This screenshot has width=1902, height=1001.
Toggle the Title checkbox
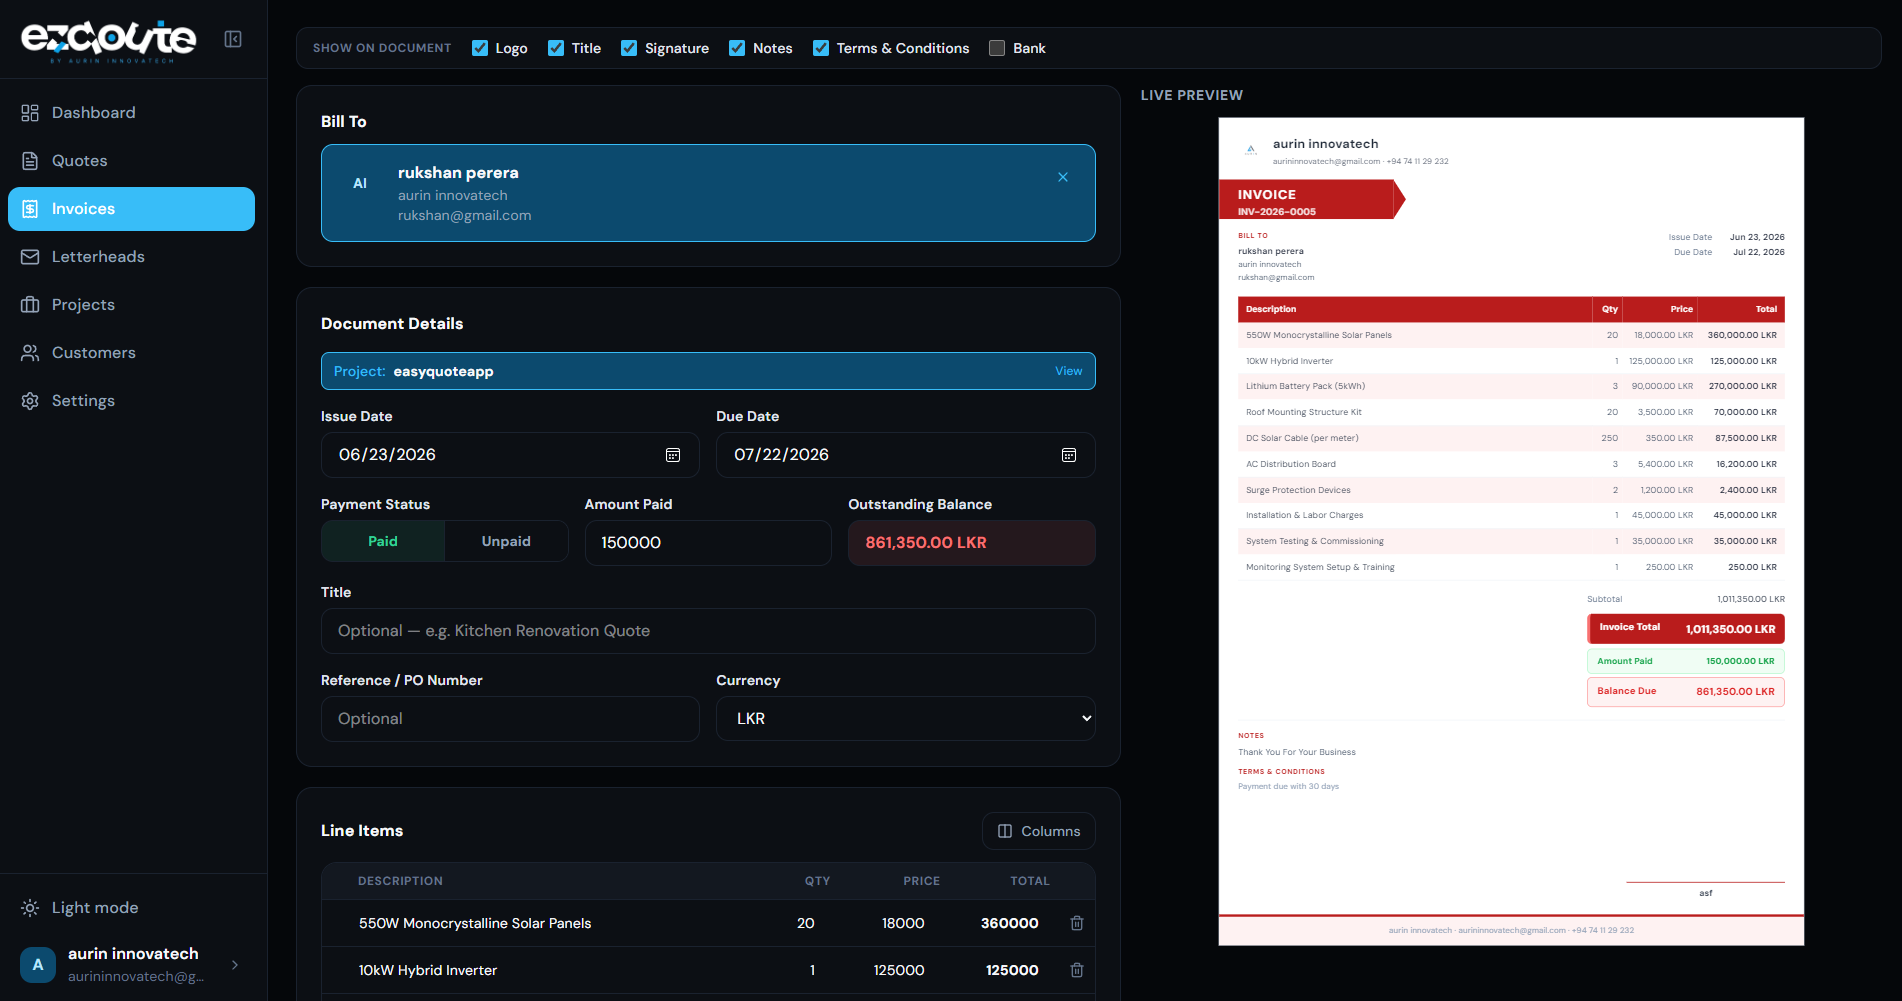coord(556,48)
